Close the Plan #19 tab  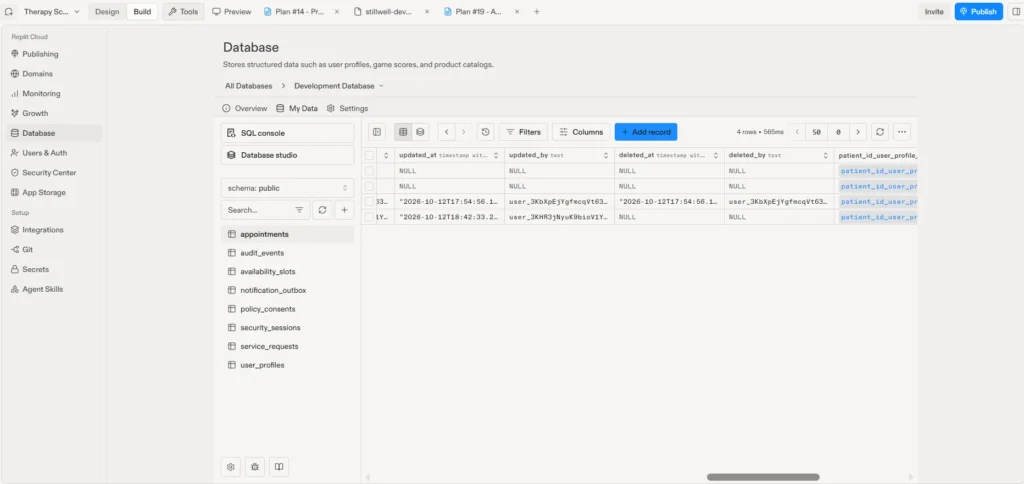[517, 12]
